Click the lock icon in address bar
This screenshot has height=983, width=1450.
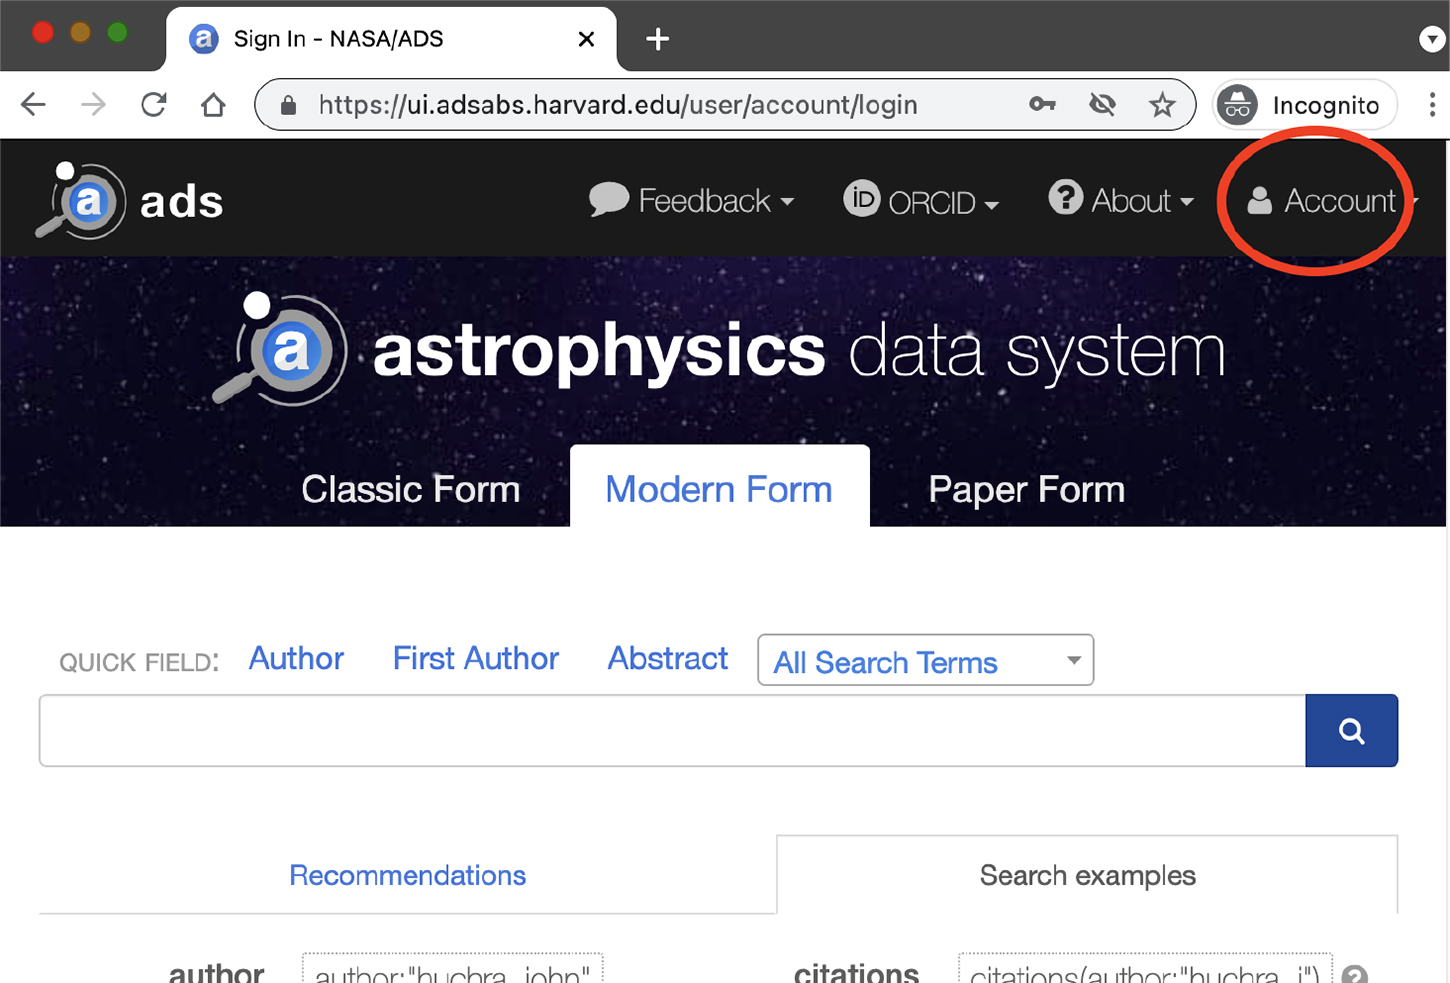point(288,105)
